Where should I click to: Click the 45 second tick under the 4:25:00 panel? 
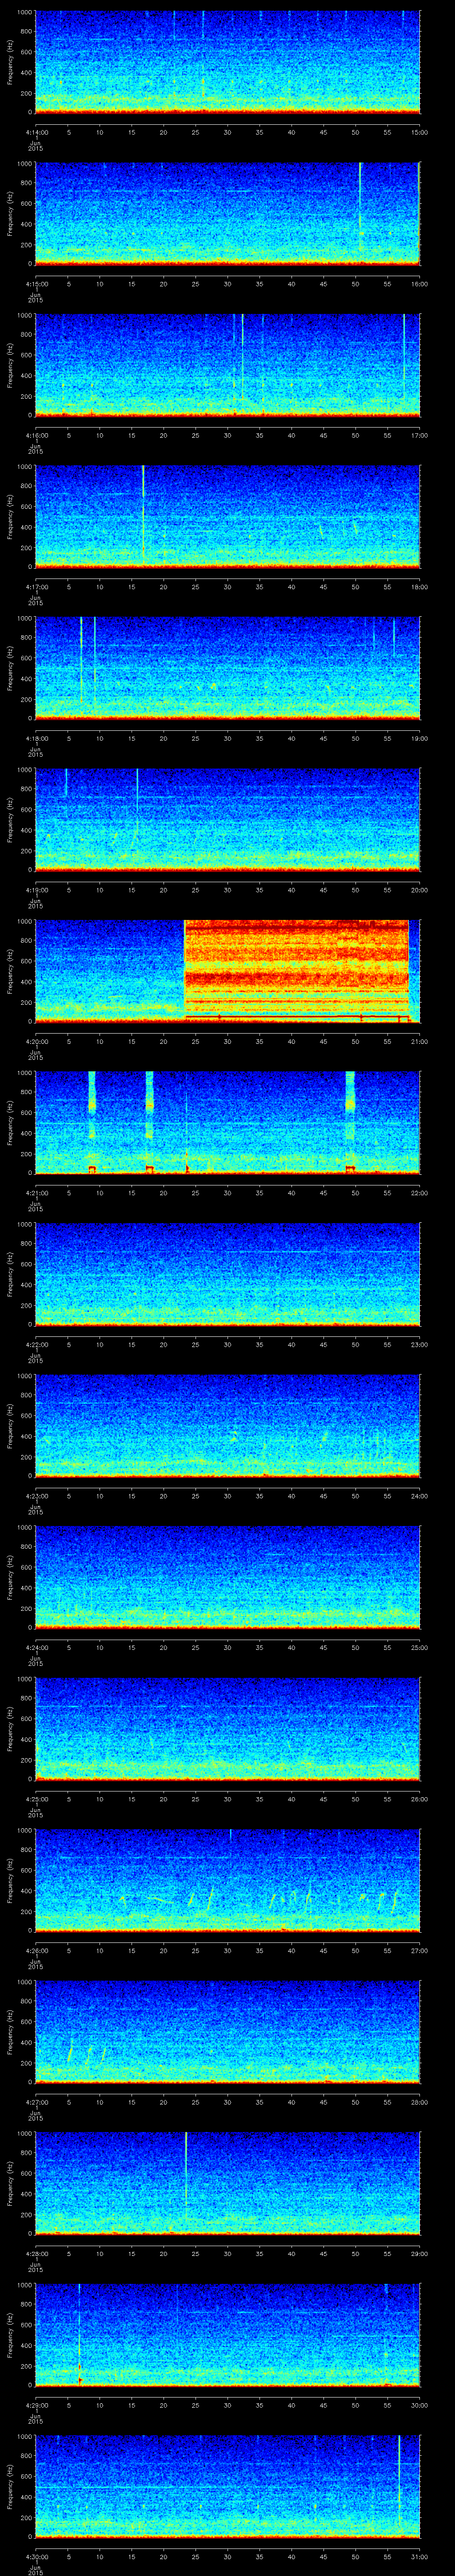pos(323,1799)
